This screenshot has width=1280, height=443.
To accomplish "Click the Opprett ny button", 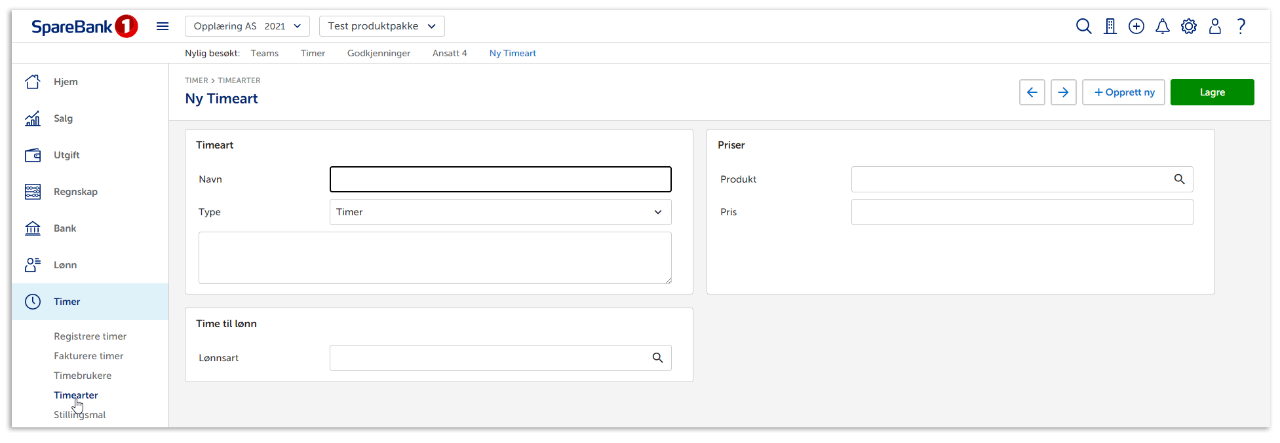I will coord(1123,92).
